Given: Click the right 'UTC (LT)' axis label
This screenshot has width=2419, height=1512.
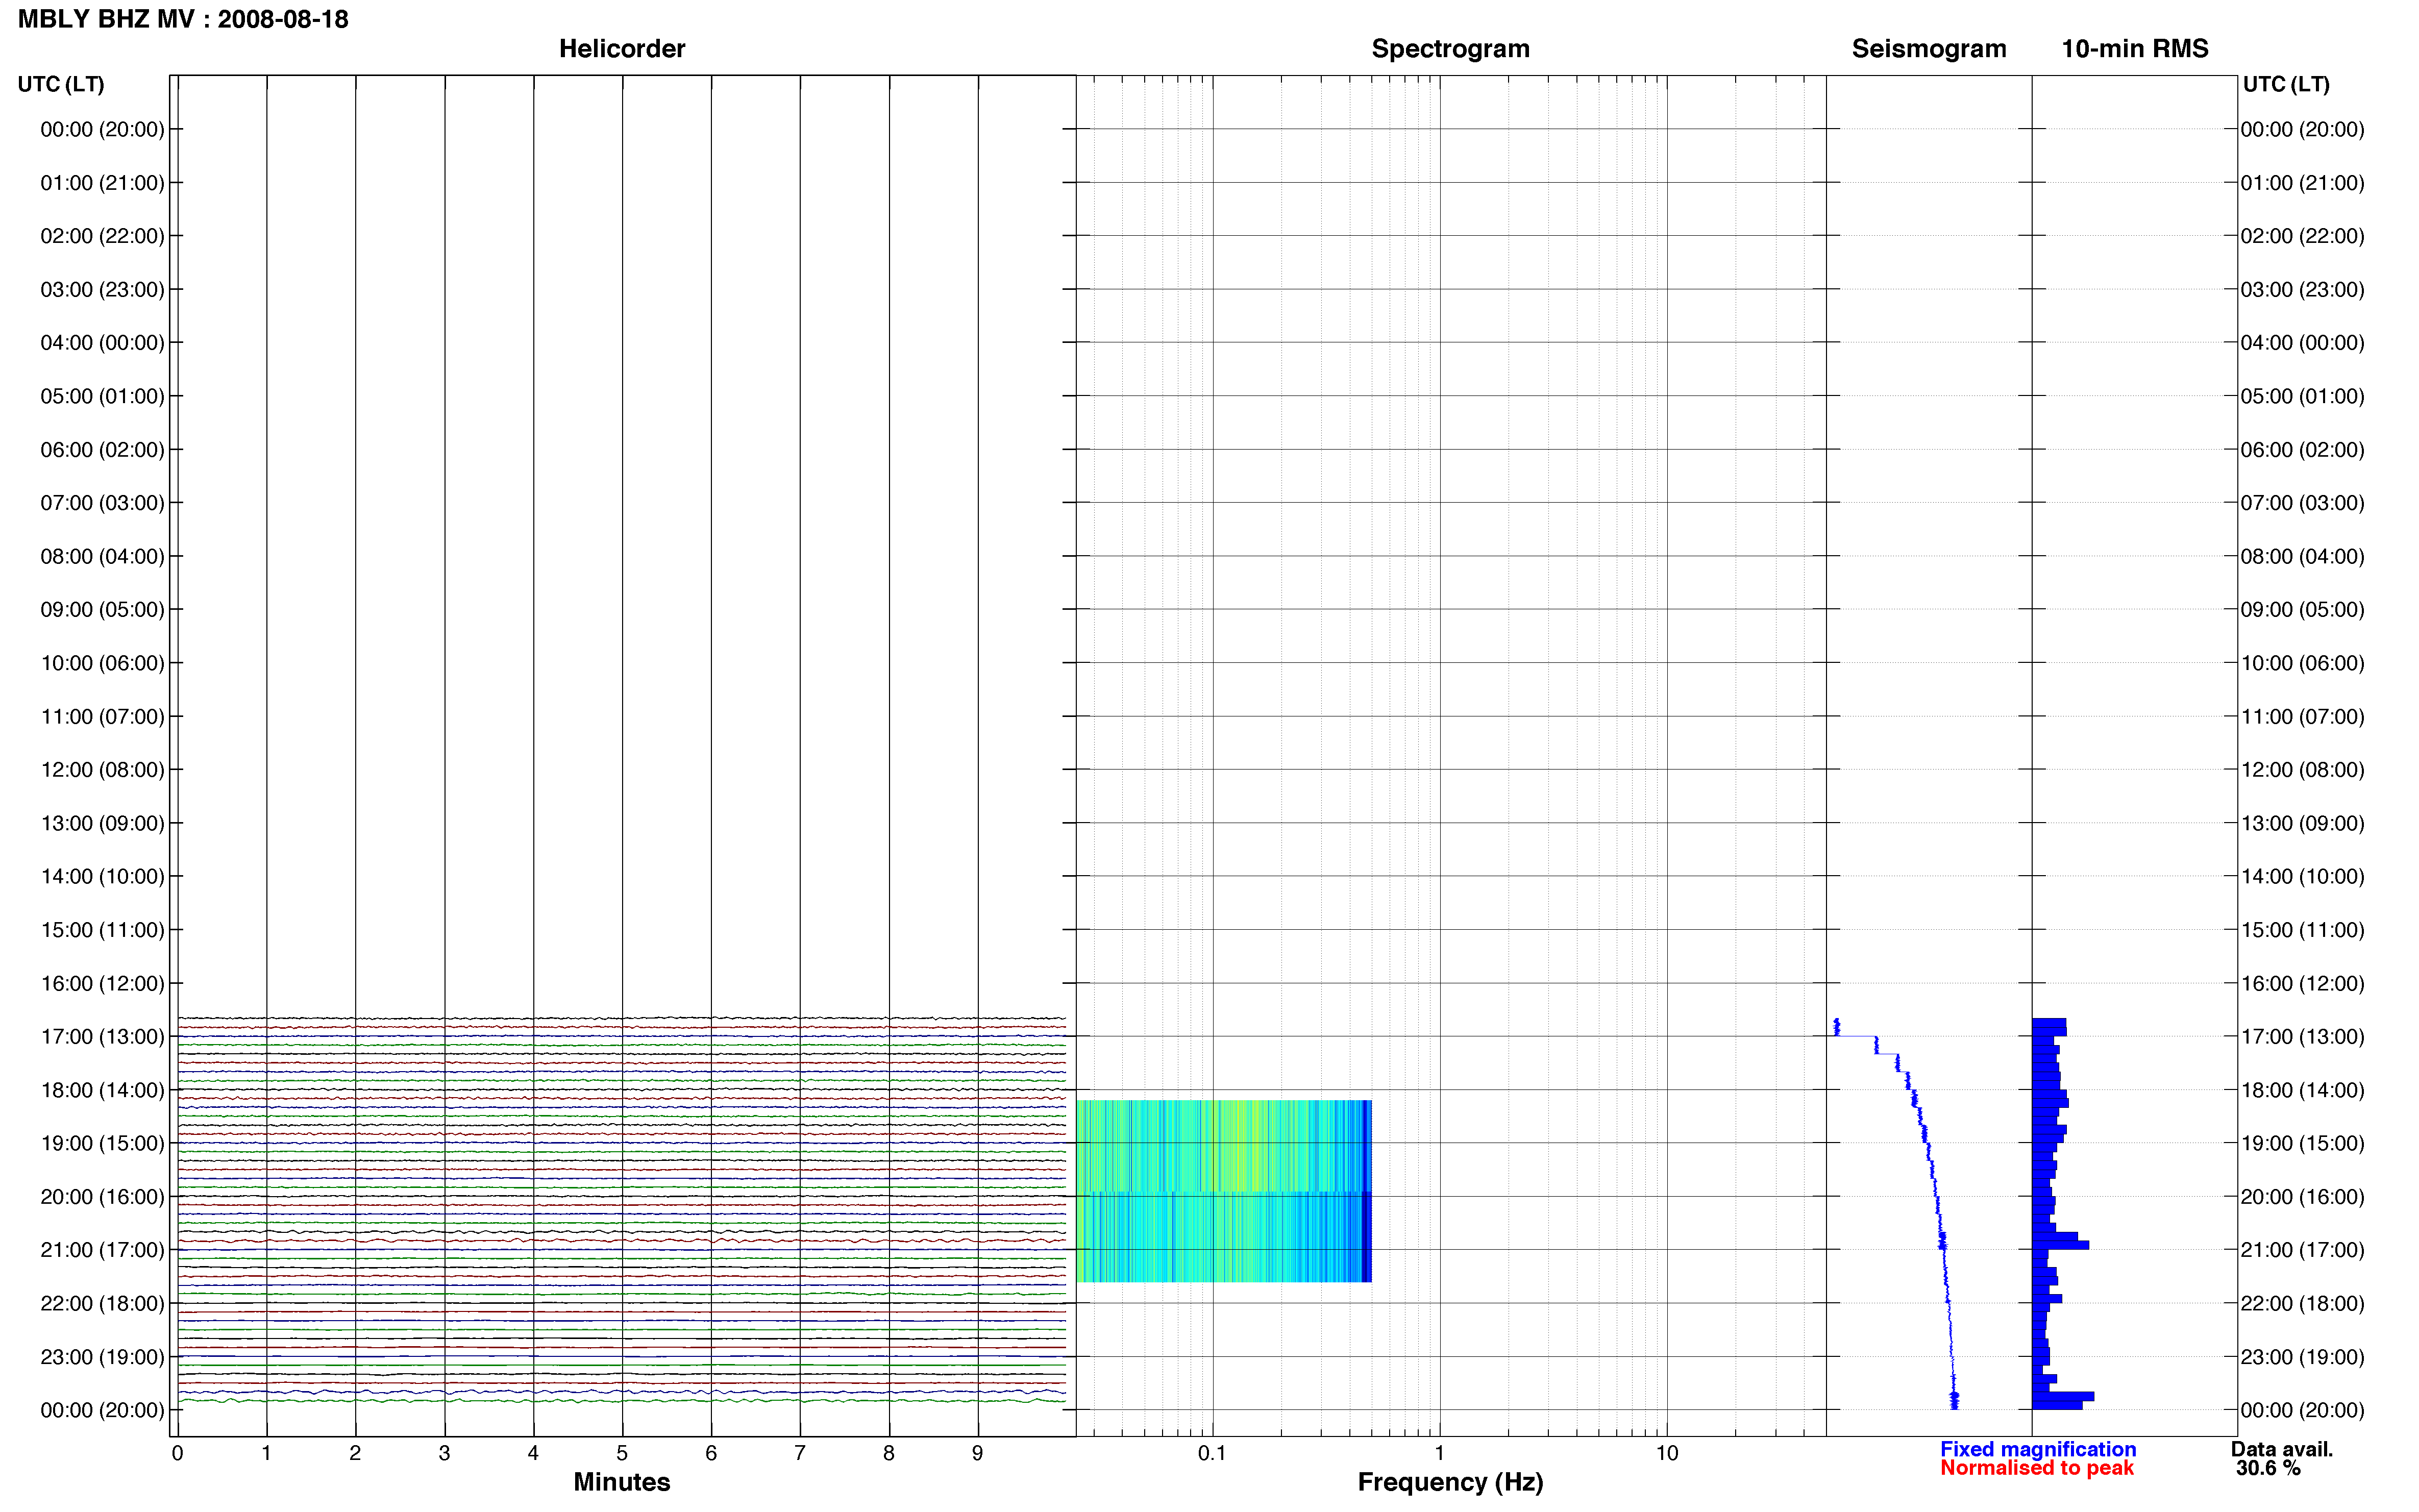Looking at the screenshot, I should [x=2286, y=84].
